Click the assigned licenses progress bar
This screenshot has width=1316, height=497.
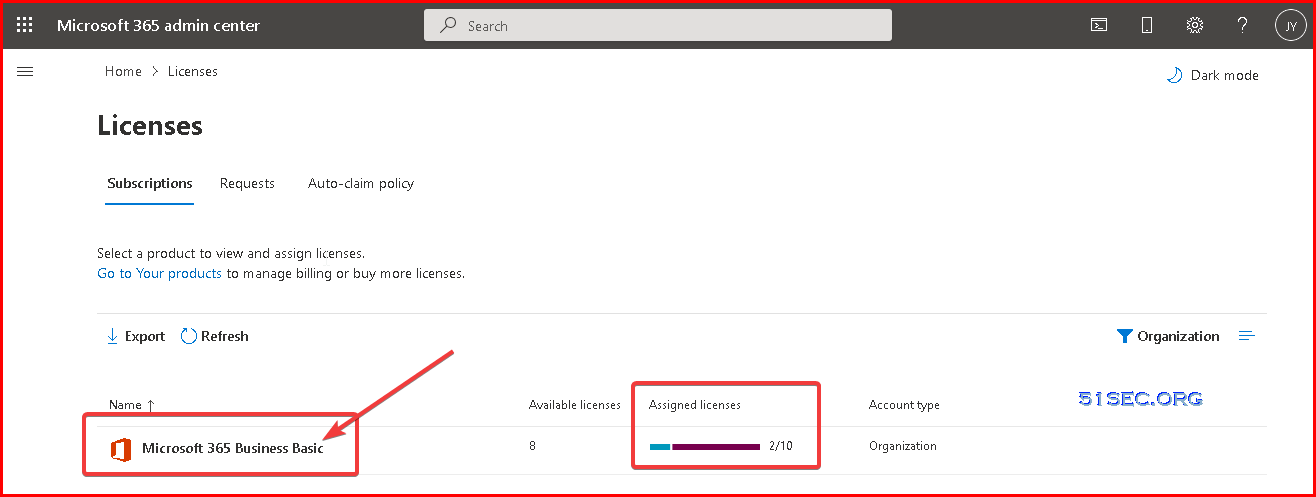point(705,446)
